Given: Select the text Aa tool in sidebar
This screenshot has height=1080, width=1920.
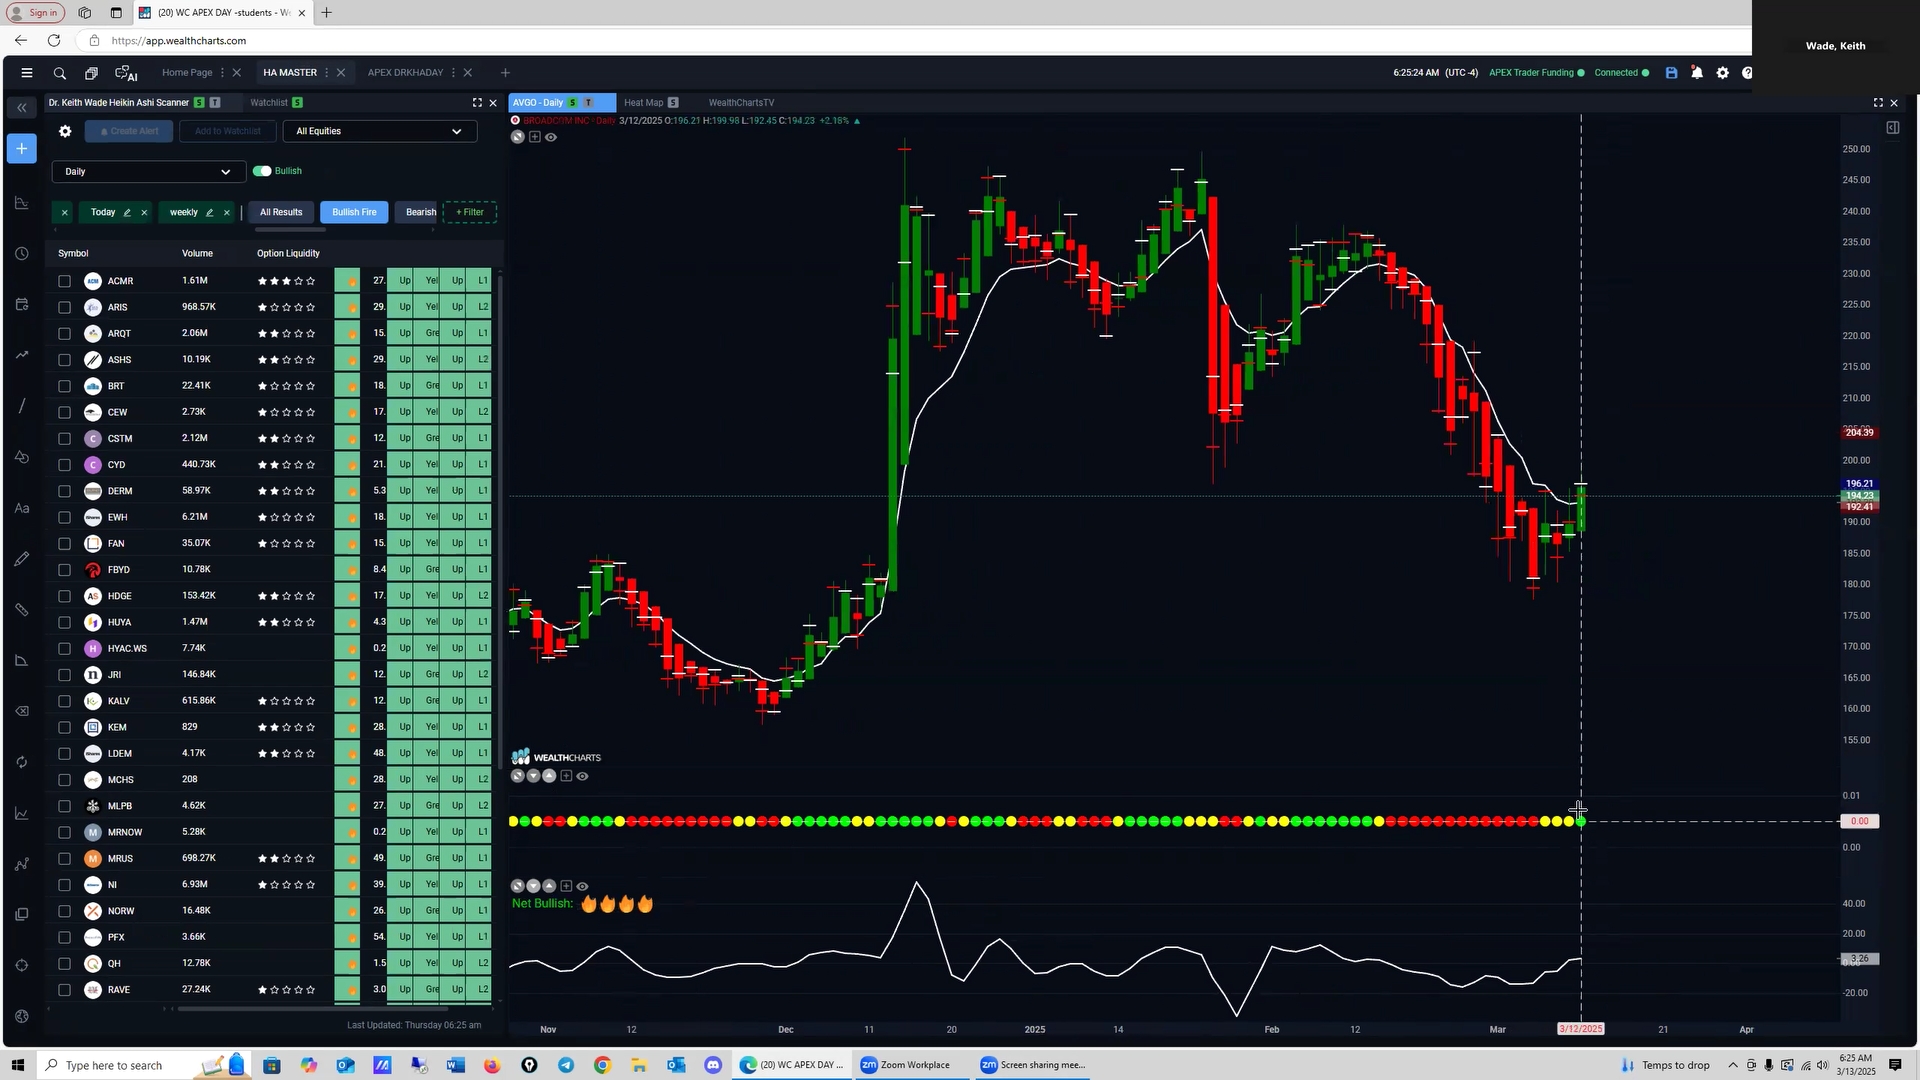Looking at the screenshot, I should (x=22, y=508).
